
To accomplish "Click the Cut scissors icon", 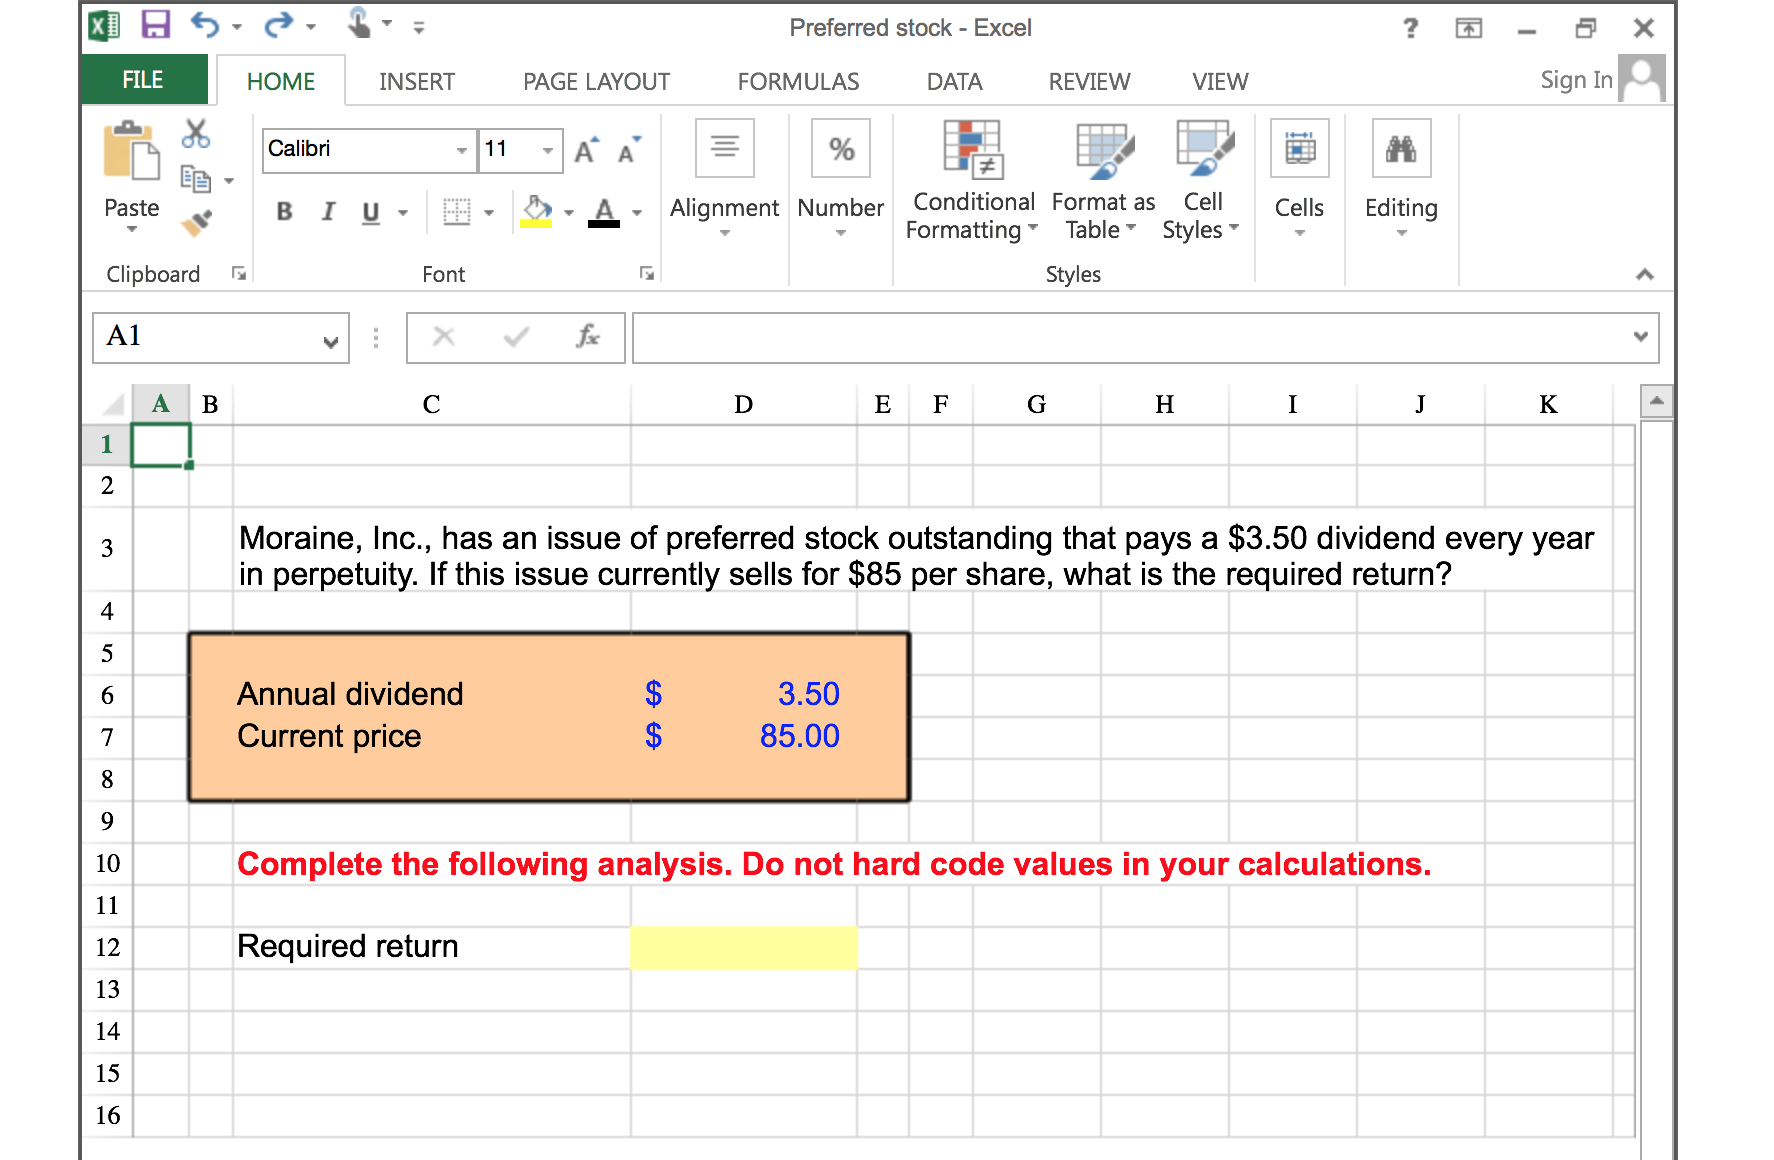I will (196, 132).
